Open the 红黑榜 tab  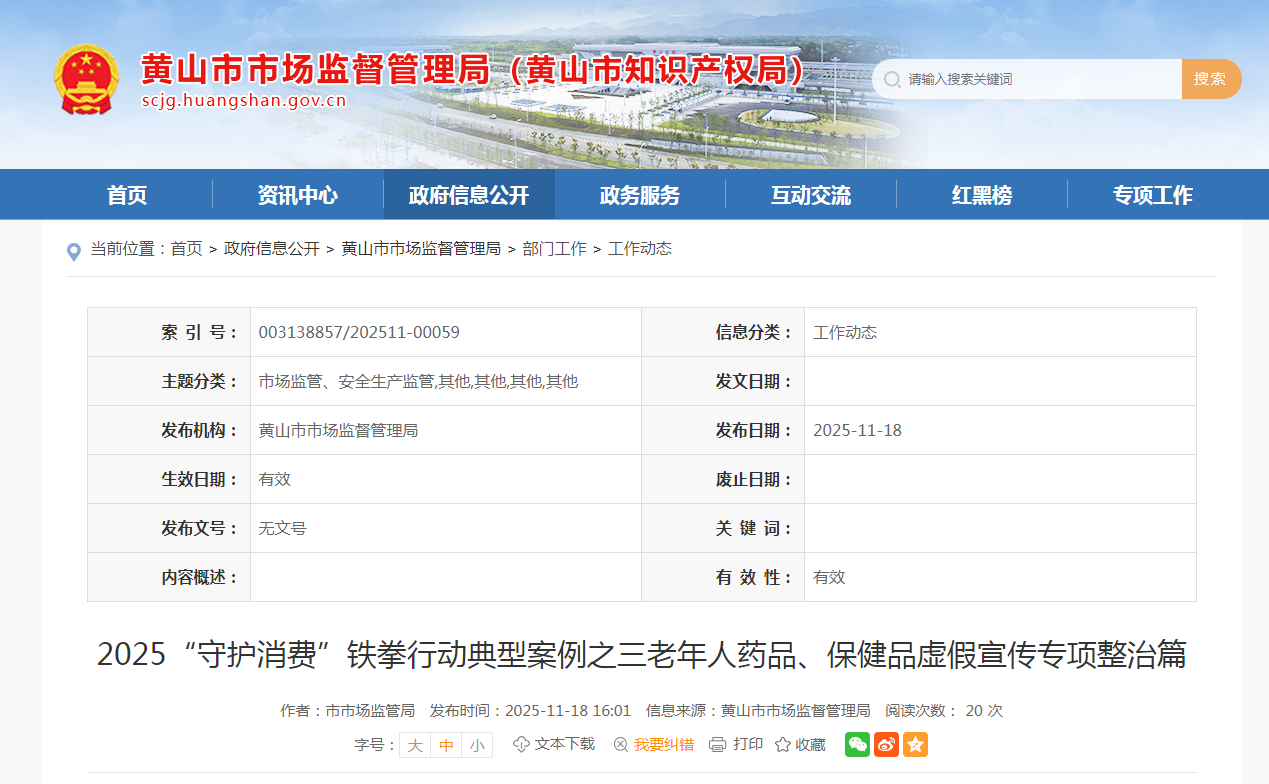click(x=982, y=195)
